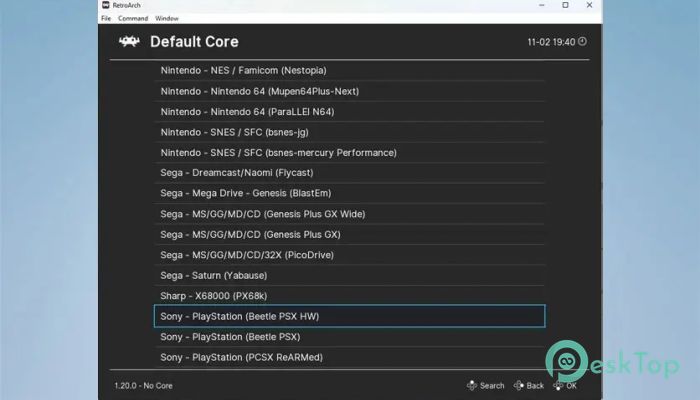
Task: Choose SNES bsnes-mercury Performance core
Action: pos(350,153)
